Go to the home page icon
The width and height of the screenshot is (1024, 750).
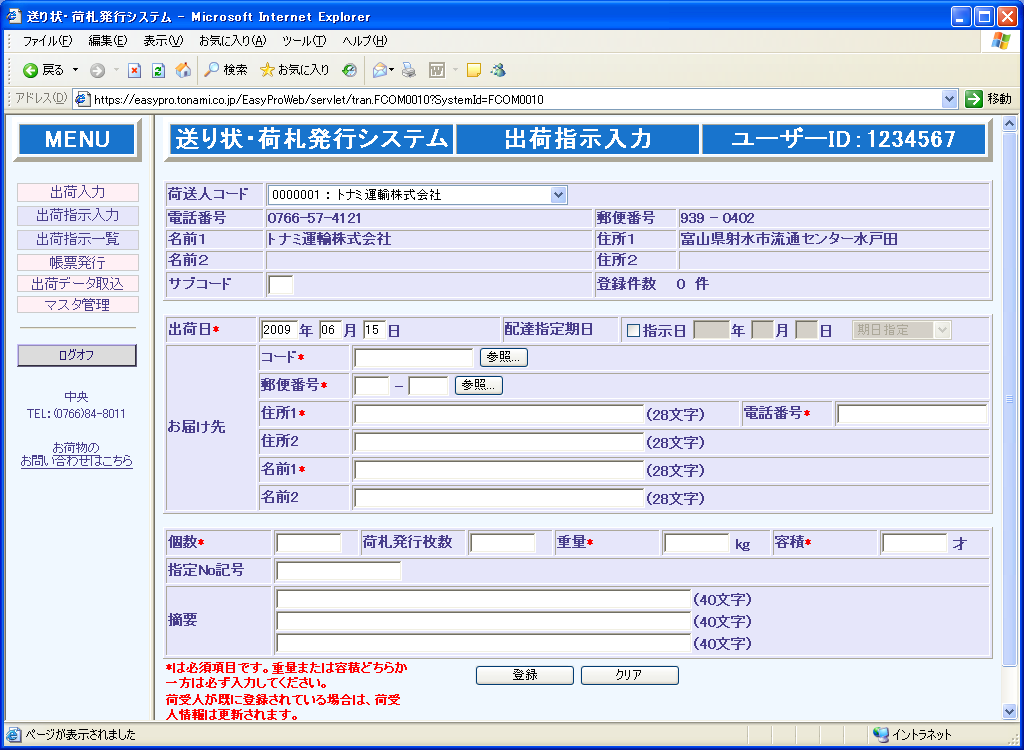[x=184, y=70]
